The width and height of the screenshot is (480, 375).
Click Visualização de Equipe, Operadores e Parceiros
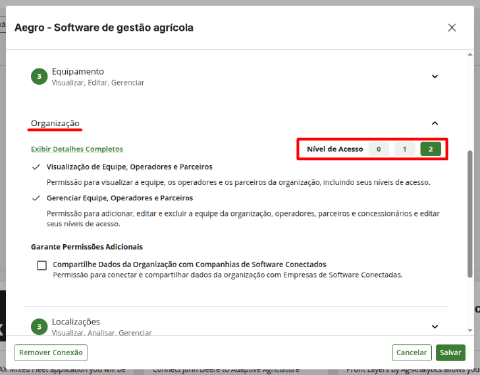coord(129,167)
